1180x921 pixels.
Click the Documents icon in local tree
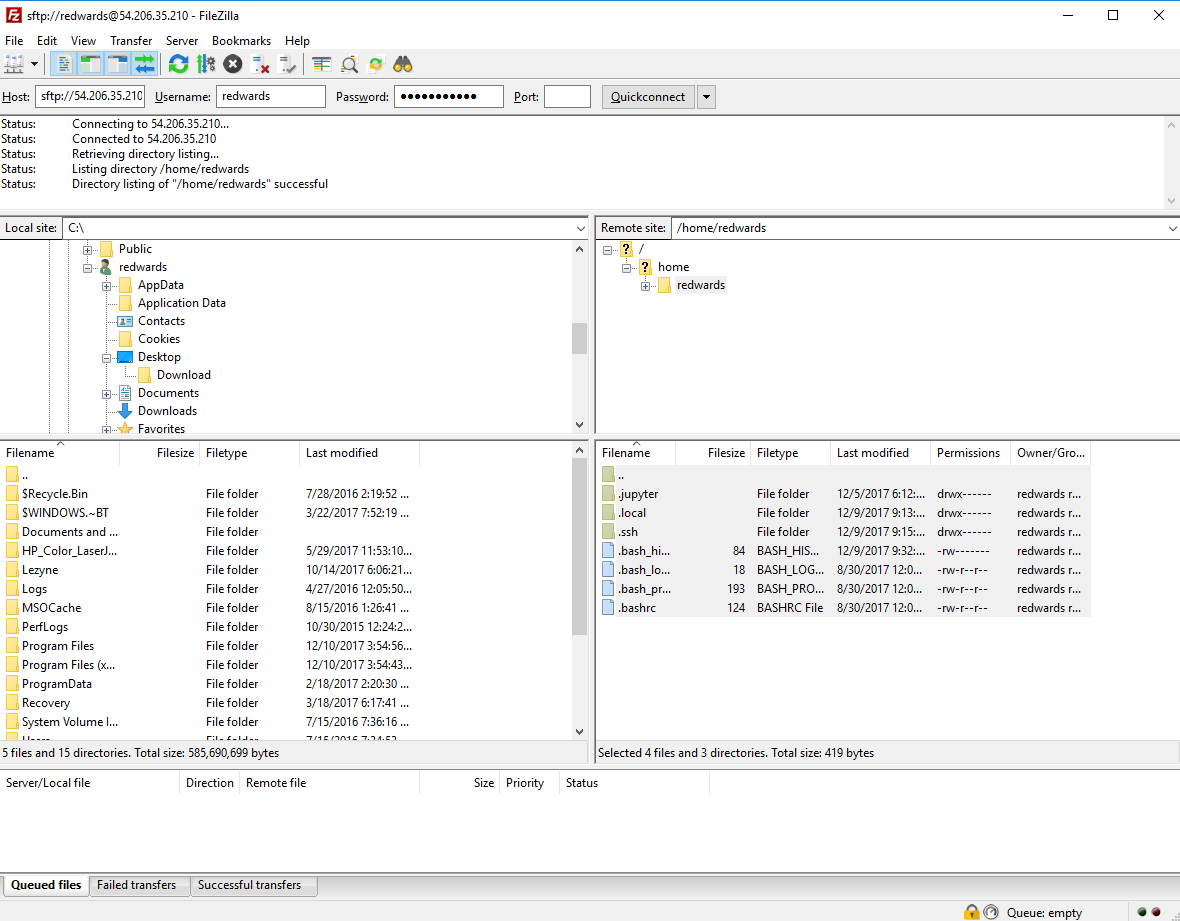[126, 393]
